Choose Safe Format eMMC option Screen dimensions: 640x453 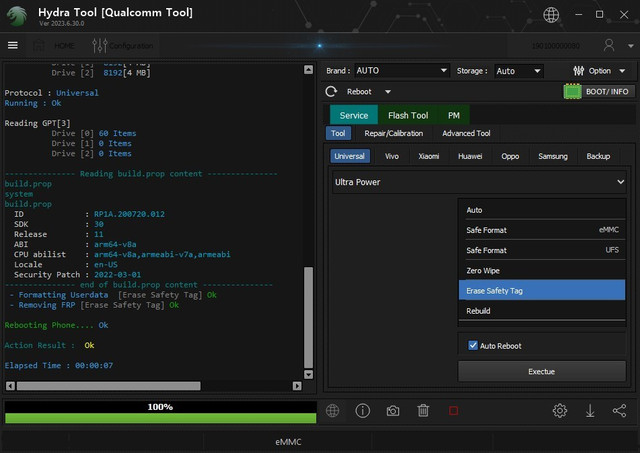[542, 230]
